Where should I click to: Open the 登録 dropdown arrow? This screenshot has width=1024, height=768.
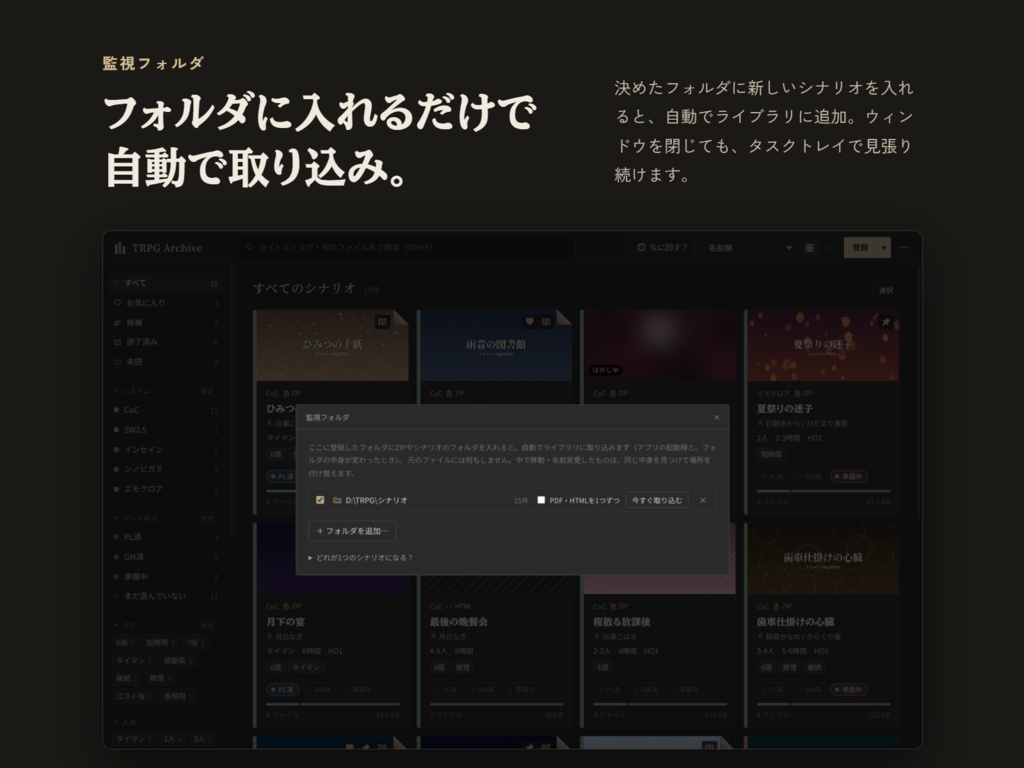tap(884, 248)
